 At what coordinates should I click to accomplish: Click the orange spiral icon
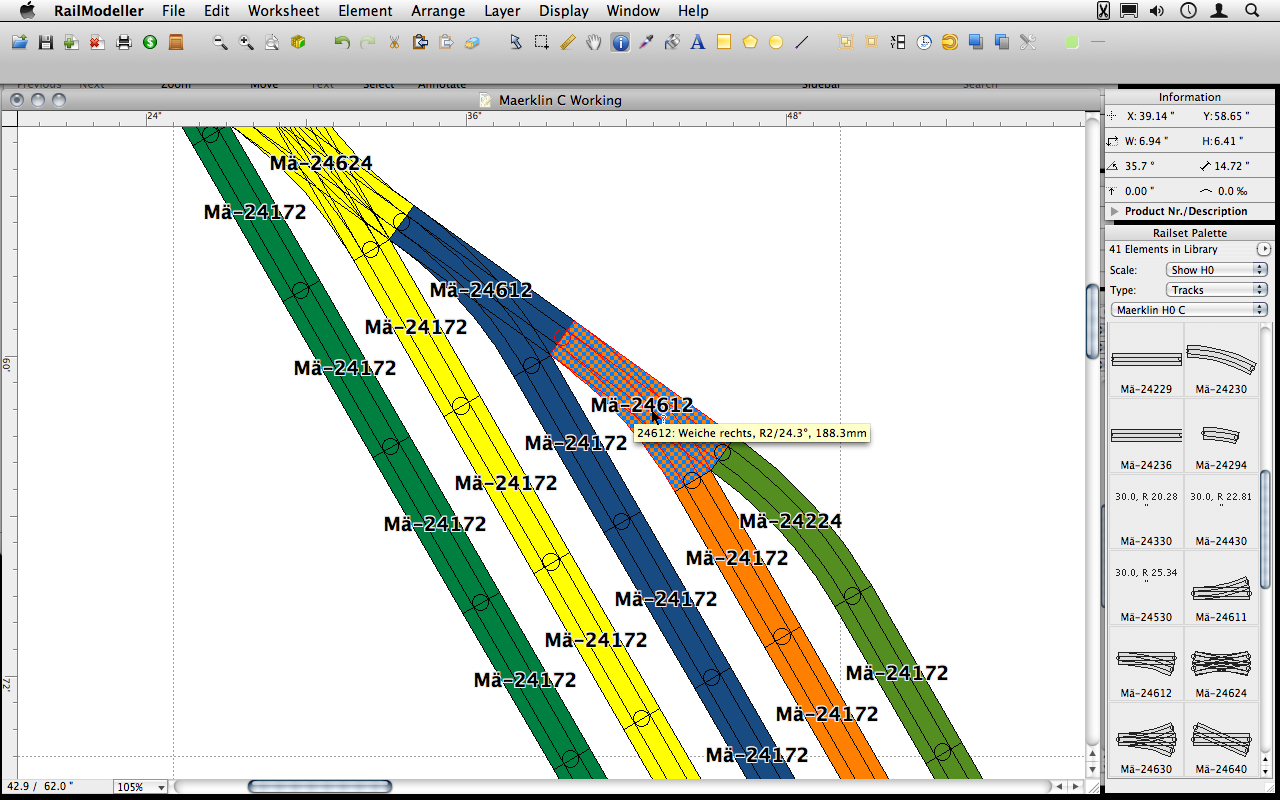coord(950,42)
